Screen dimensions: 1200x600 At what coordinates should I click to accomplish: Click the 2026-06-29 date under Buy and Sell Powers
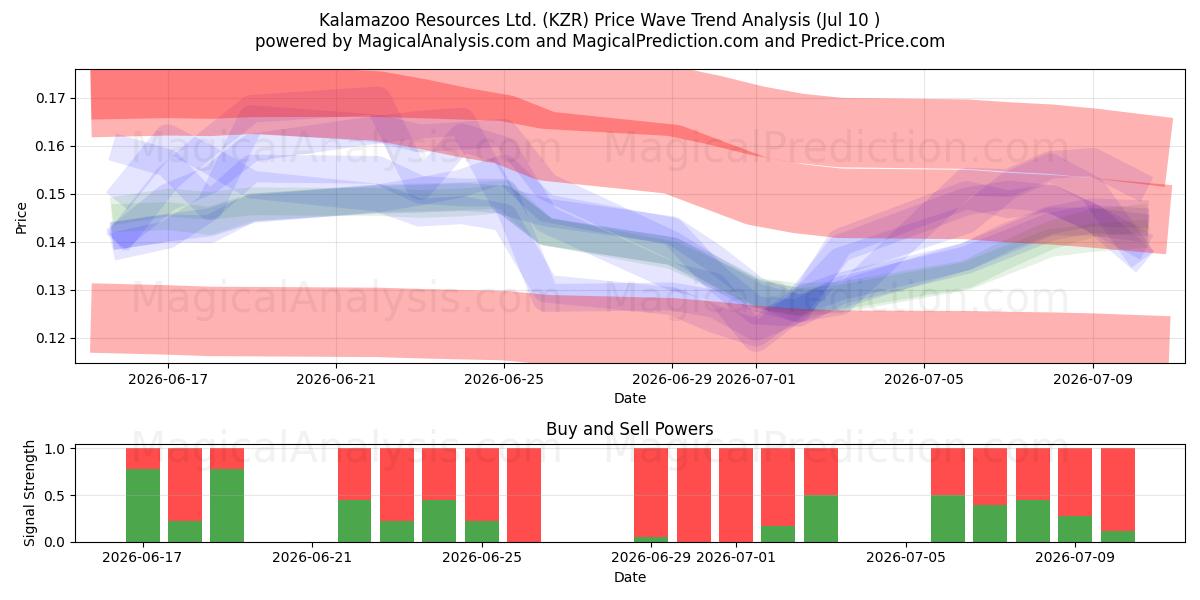(x=651, y=558)
